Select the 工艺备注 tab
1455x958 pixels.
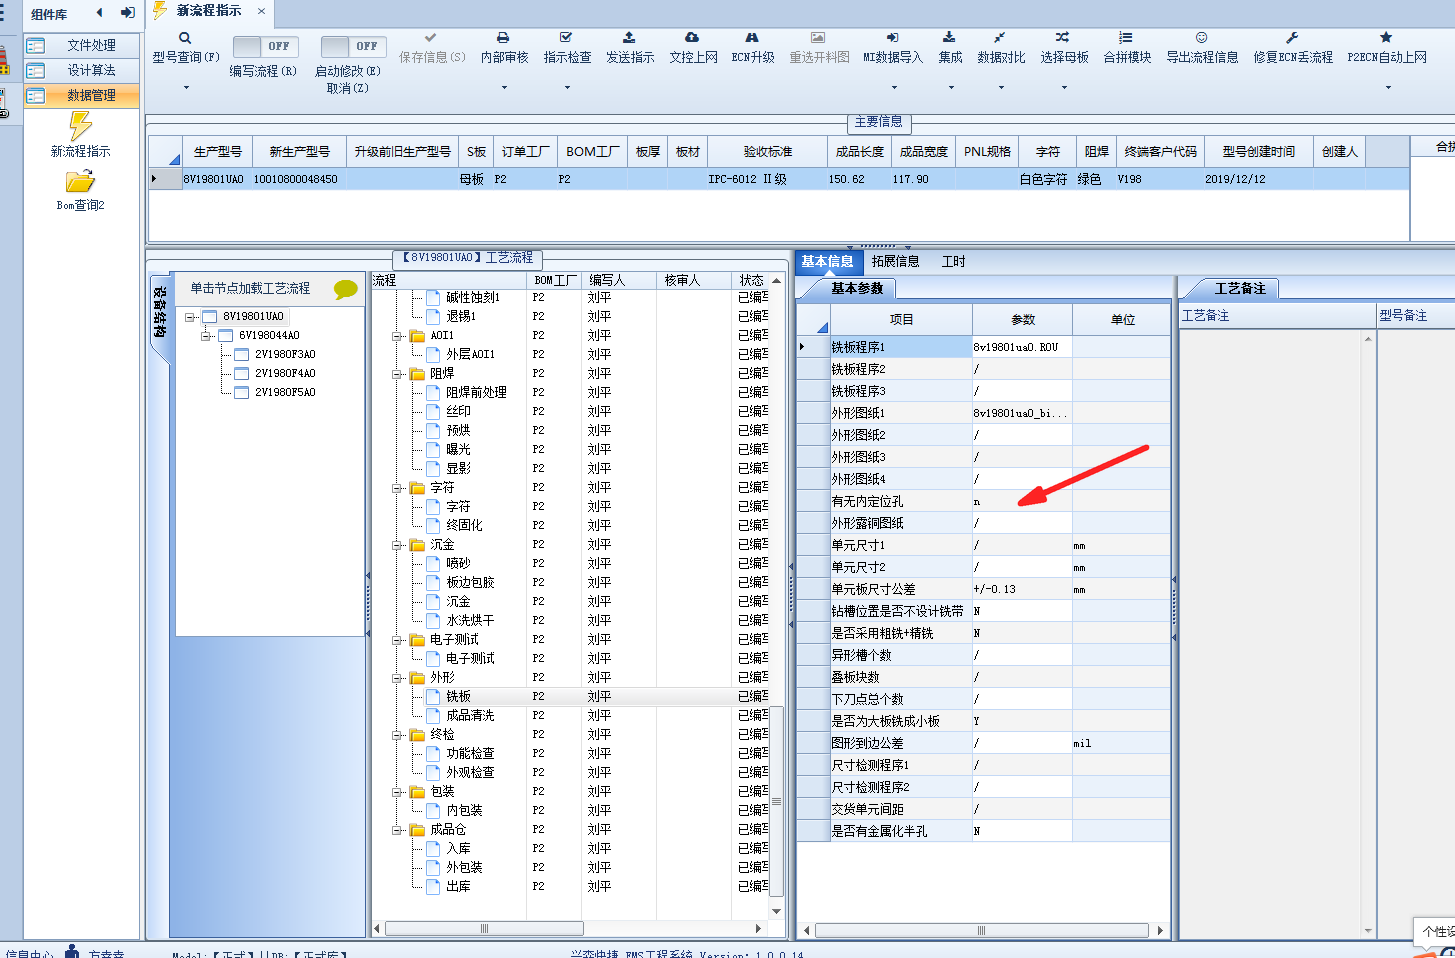[1239, 288]
